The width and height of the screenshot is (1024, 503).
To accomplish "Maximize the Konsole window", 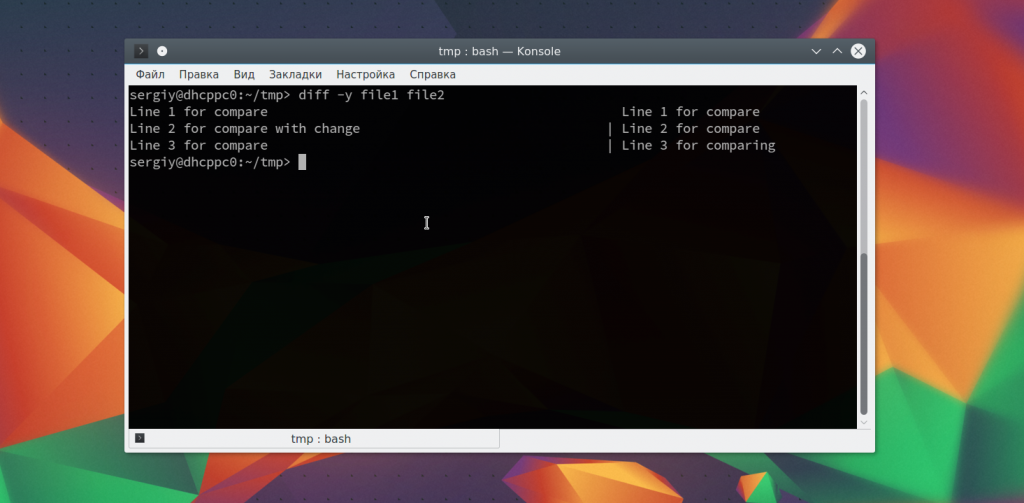I will [x=837, y=51].
